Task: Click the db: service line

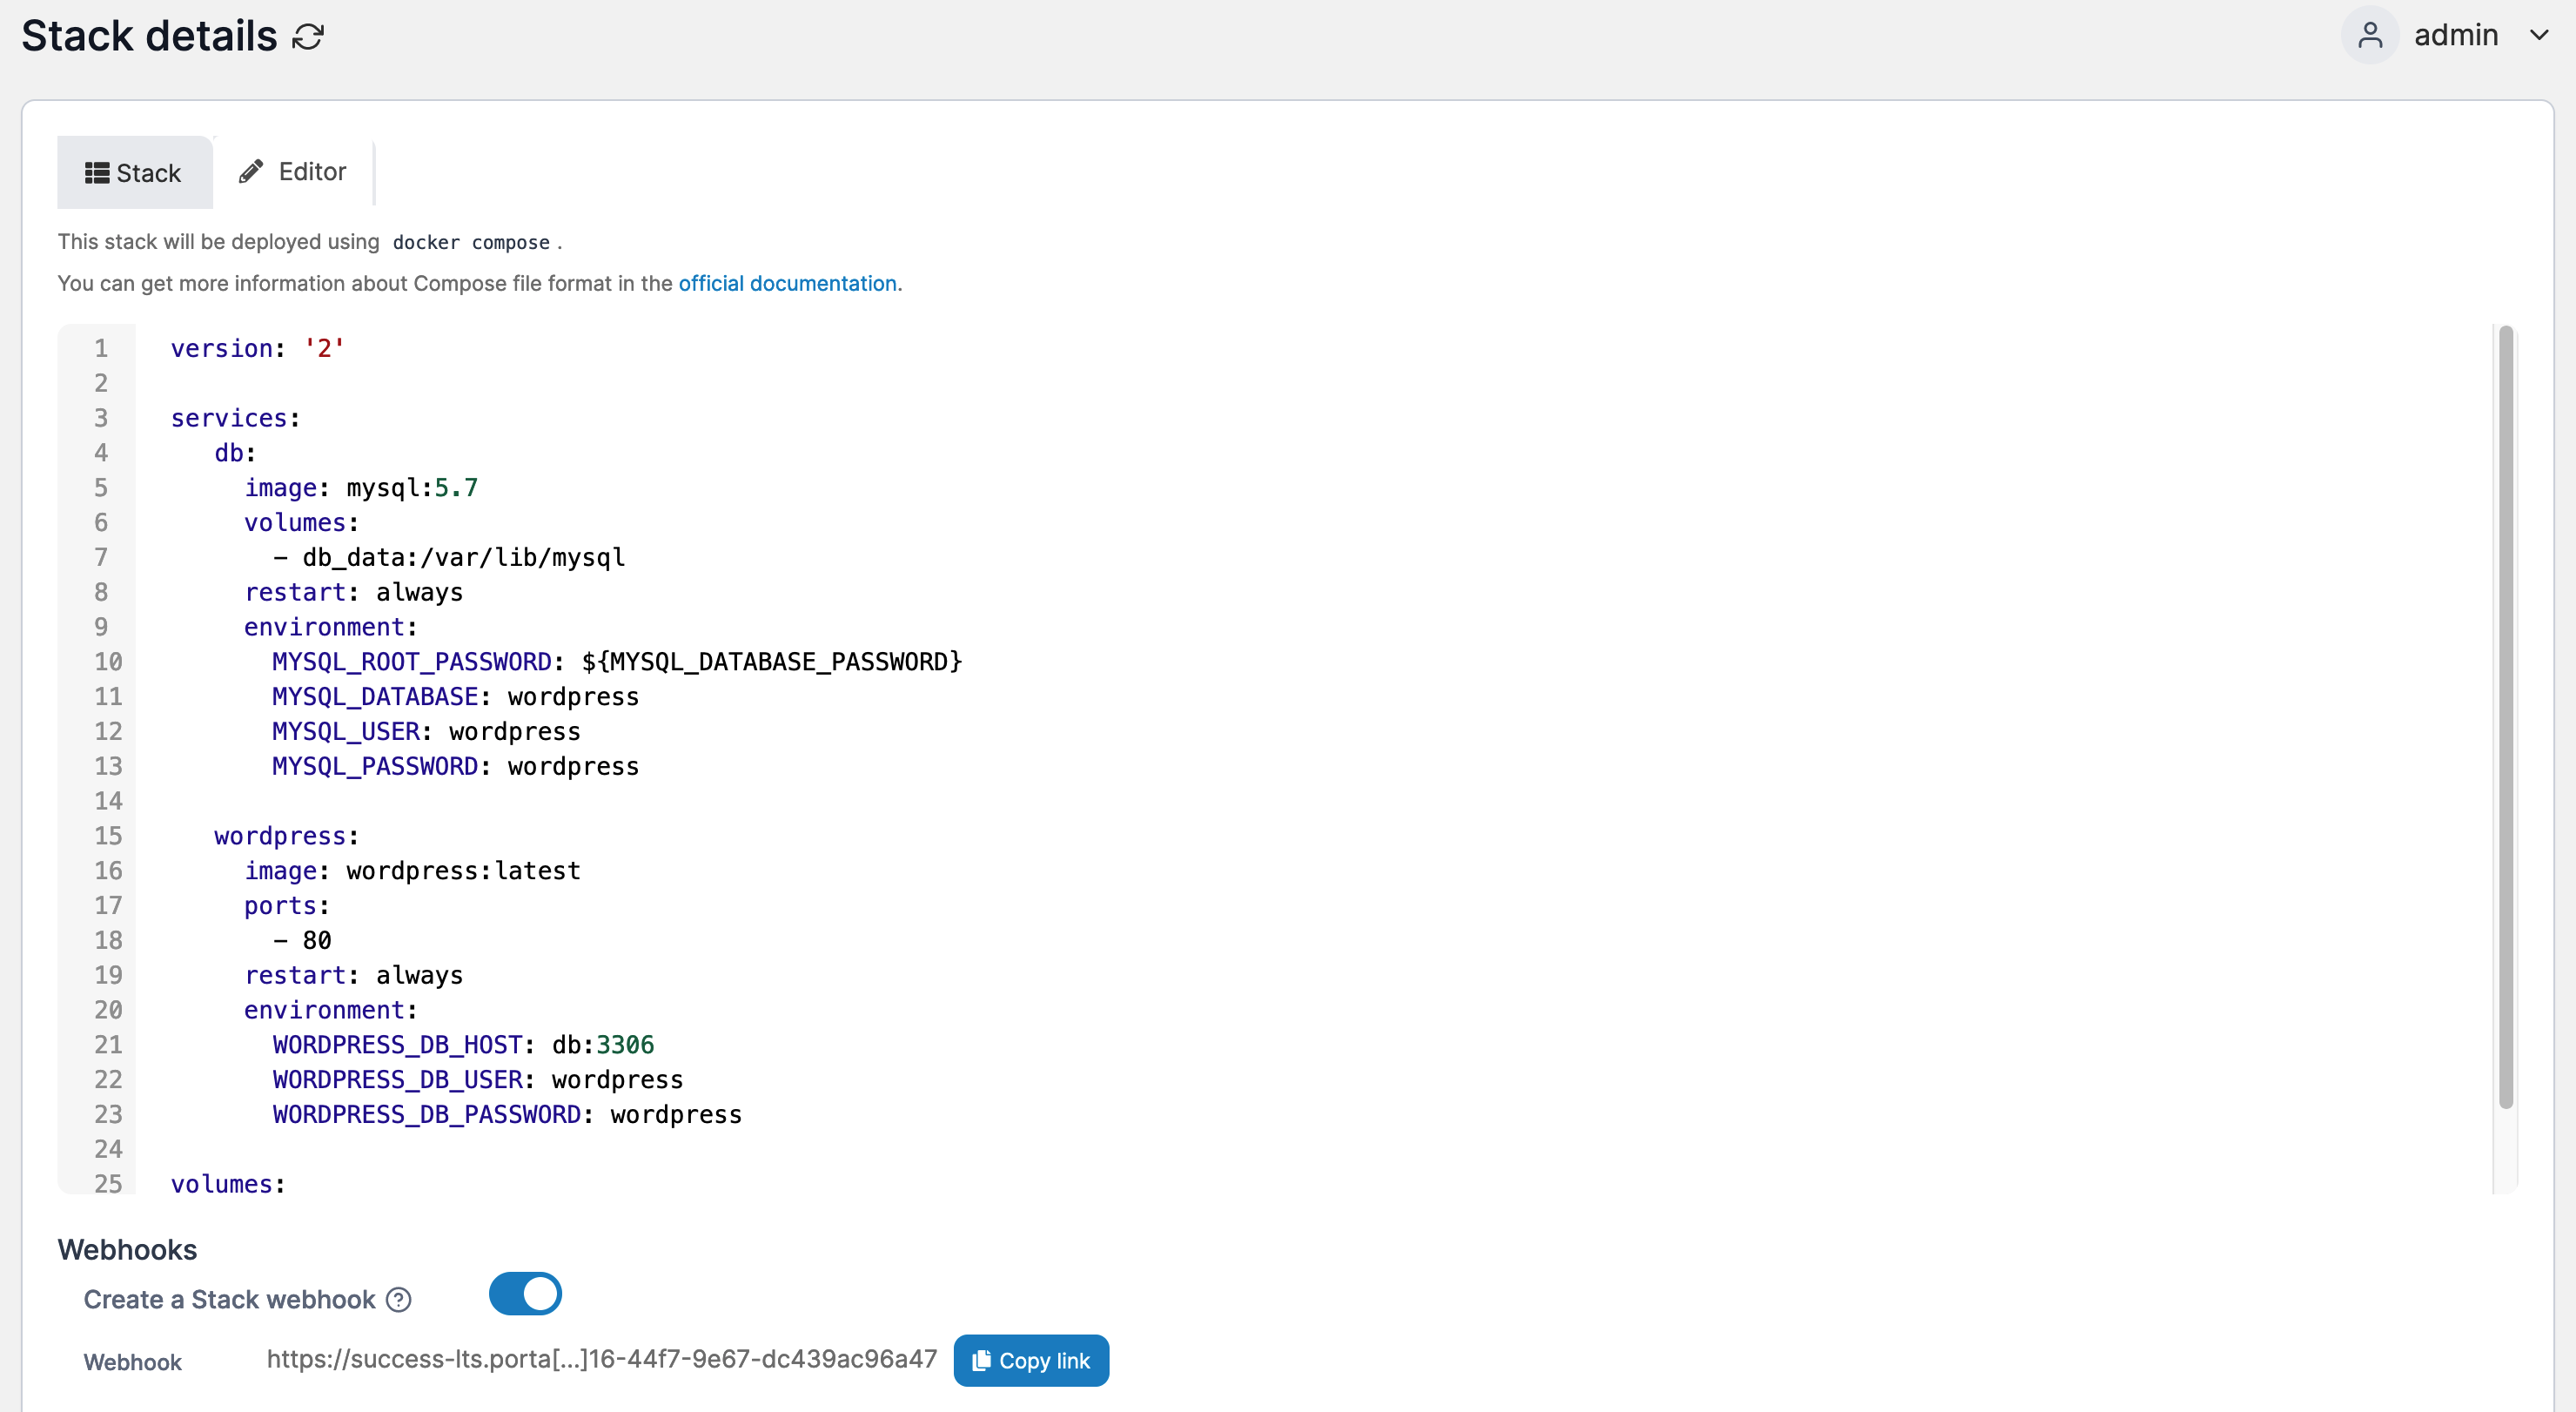Action: (x=235, y=453)
